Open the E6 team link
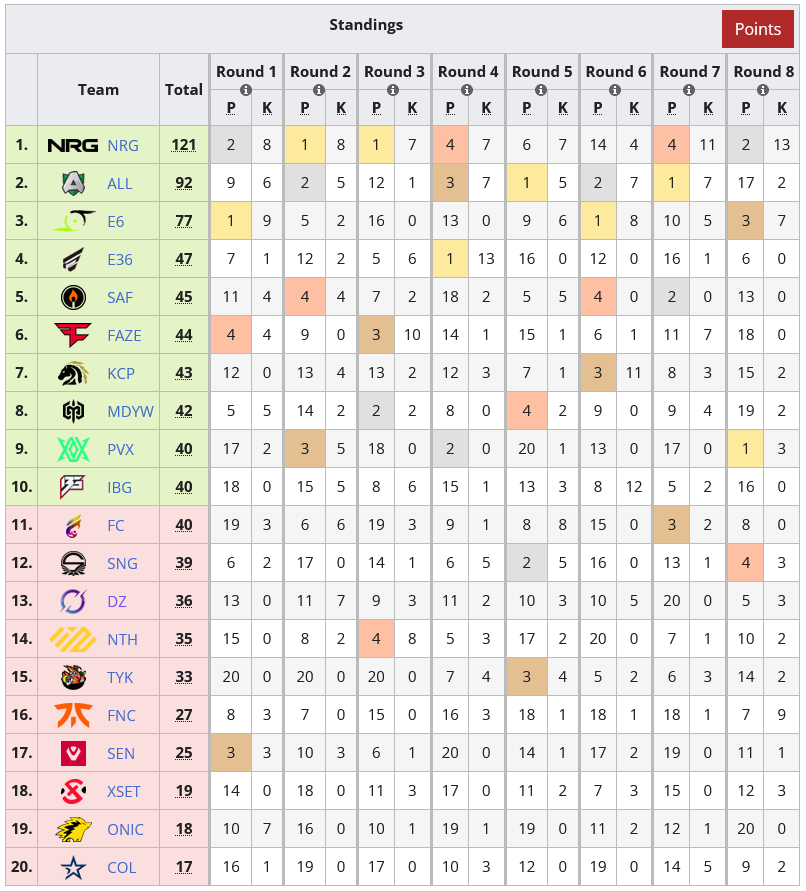Image resolution: width=806 pixels, height=892 pixels. pyautogui.click(x=116, y=222)
